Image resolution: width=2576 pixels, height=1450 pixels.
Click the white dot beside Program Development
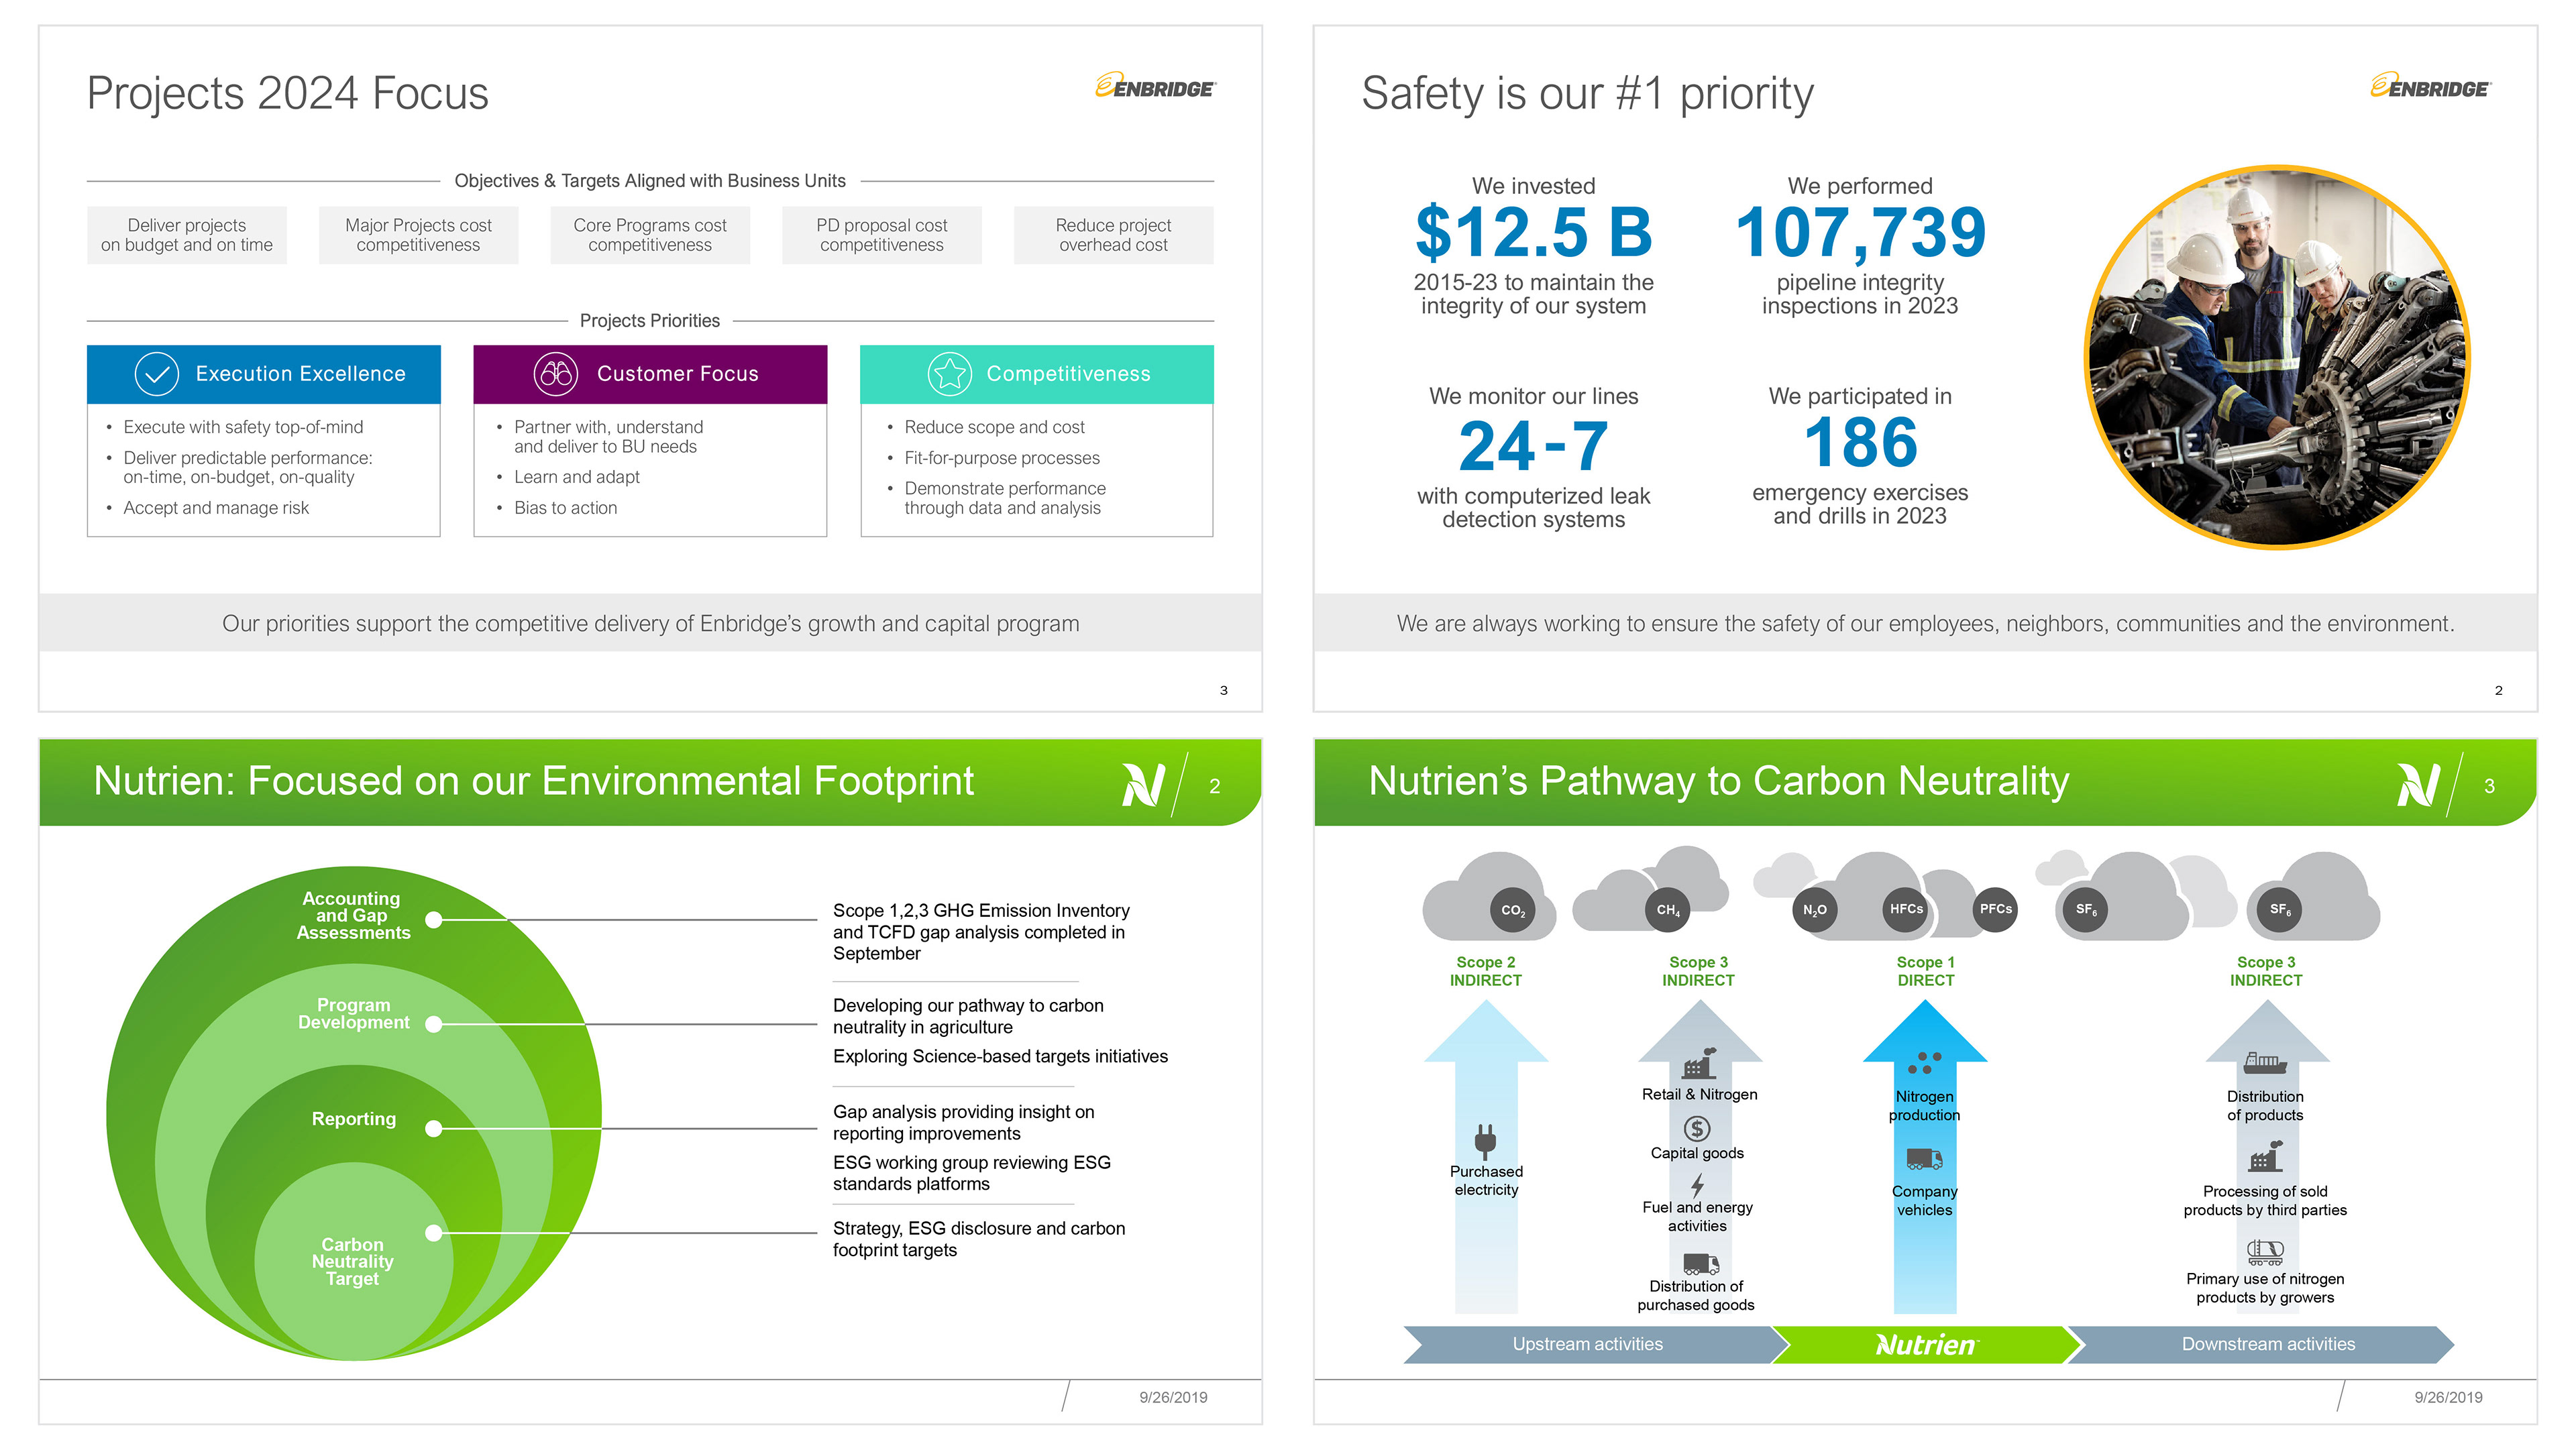433,1024
